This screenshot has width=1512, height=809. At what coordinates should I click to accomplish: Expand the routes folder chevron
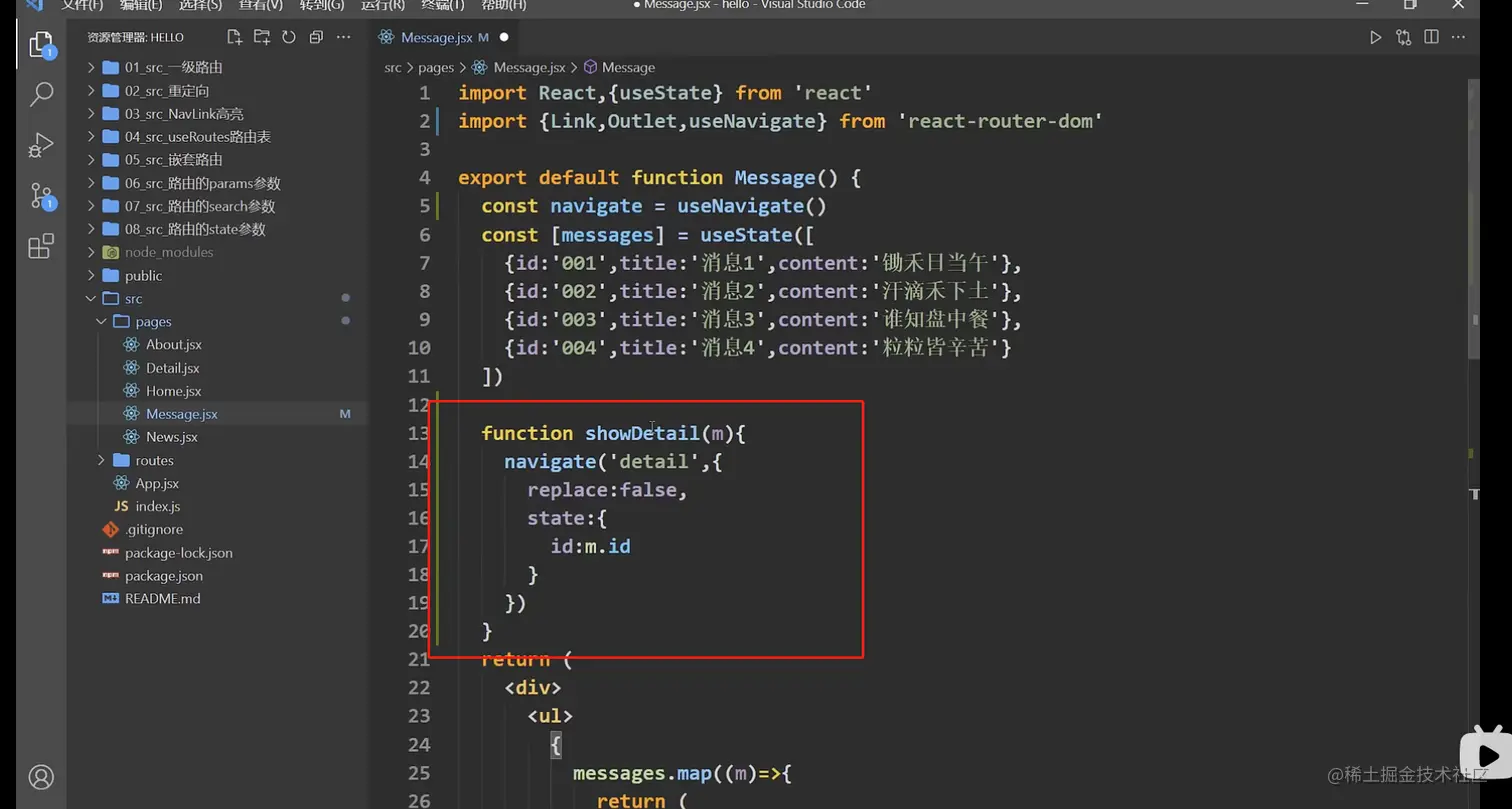tap(102, 460)
